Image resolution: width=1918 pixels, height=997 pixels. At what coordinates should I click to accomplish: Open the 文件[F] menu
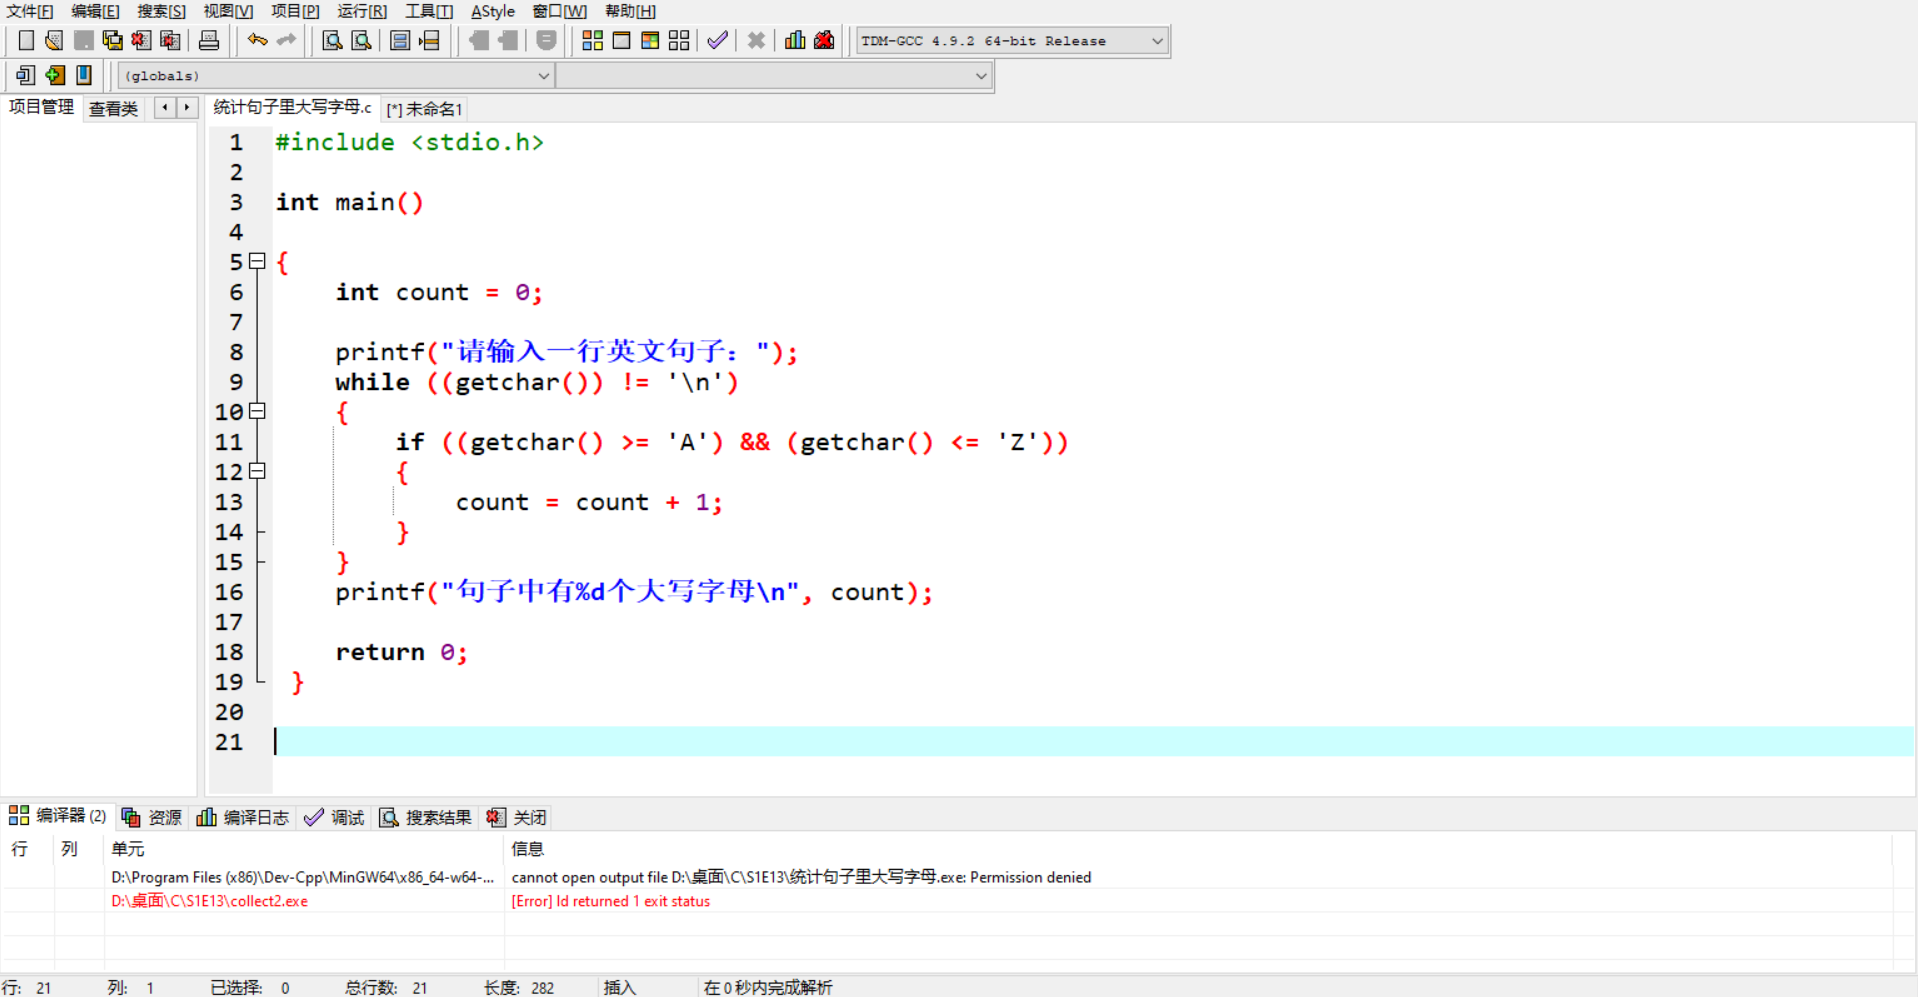[x=30, y=11]
